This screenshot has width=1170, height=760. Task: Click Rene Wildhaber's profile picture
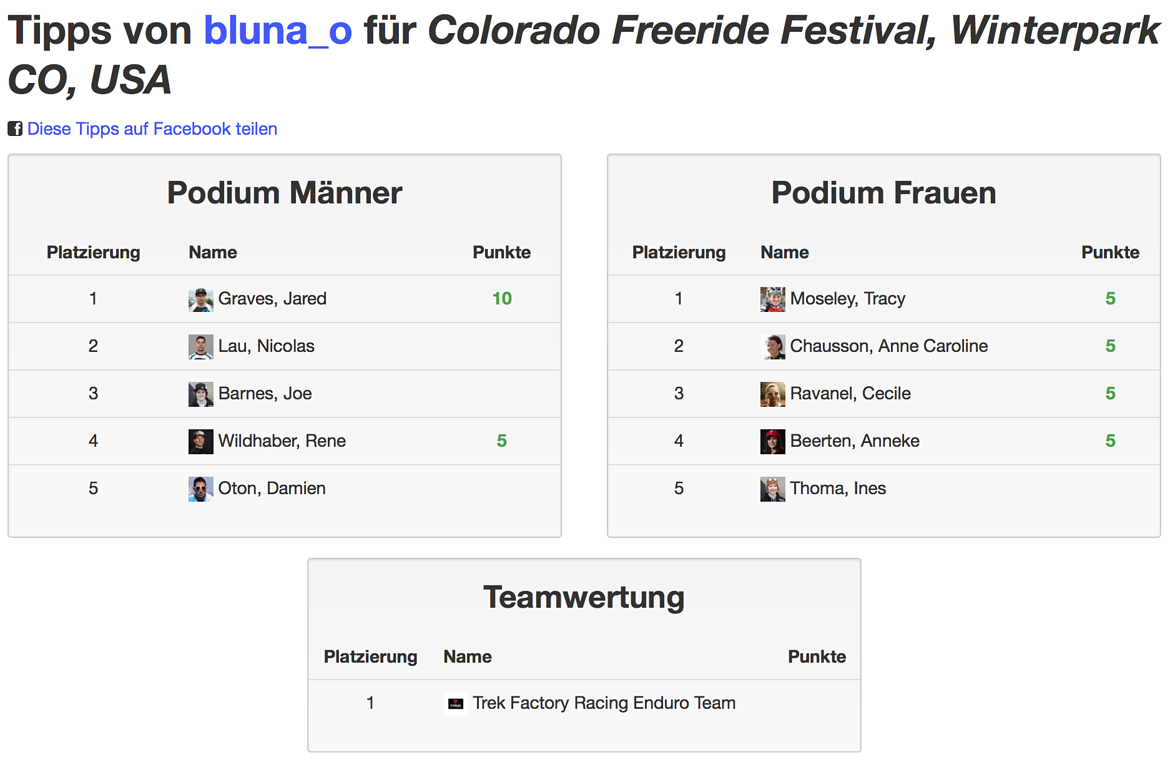[x=201, y=442]
